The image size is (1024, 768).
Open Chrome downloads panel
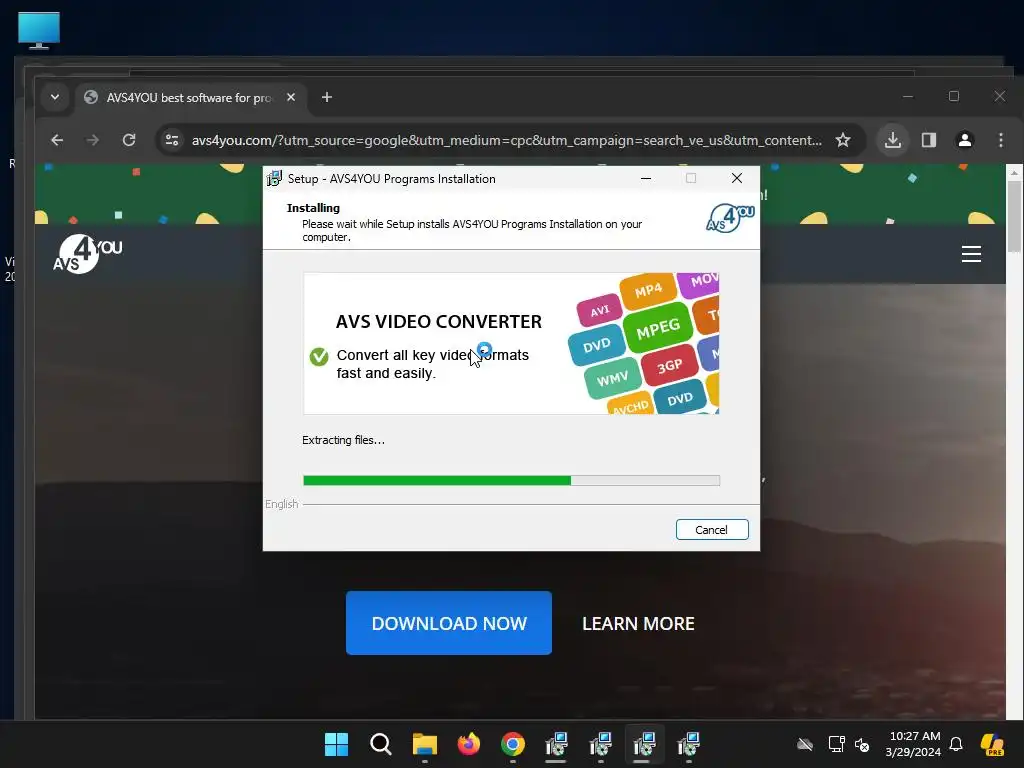tap(893, 140)
